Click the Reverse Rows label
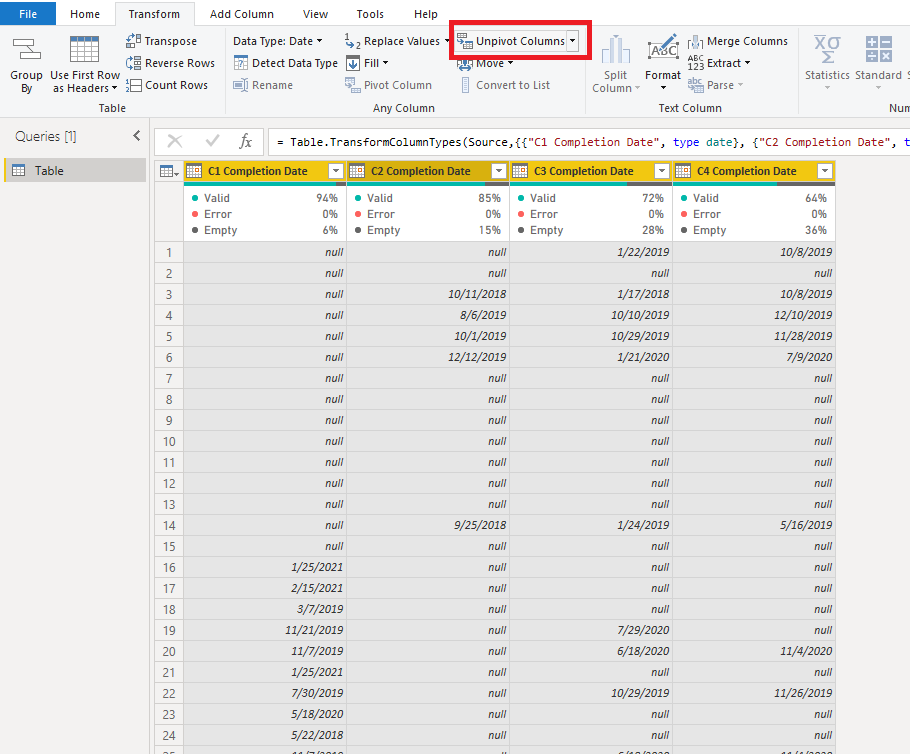 (180, 63)
